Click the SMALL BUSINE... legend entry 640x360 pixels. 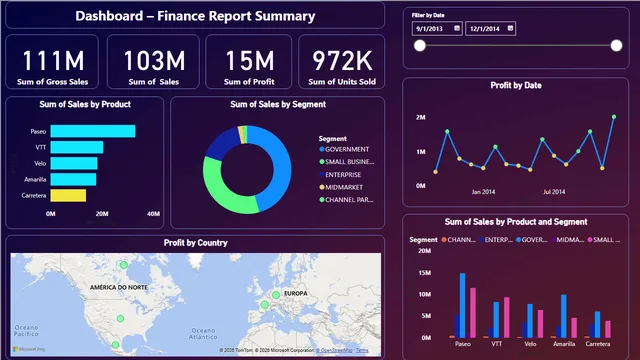click(x=347, y=162)
